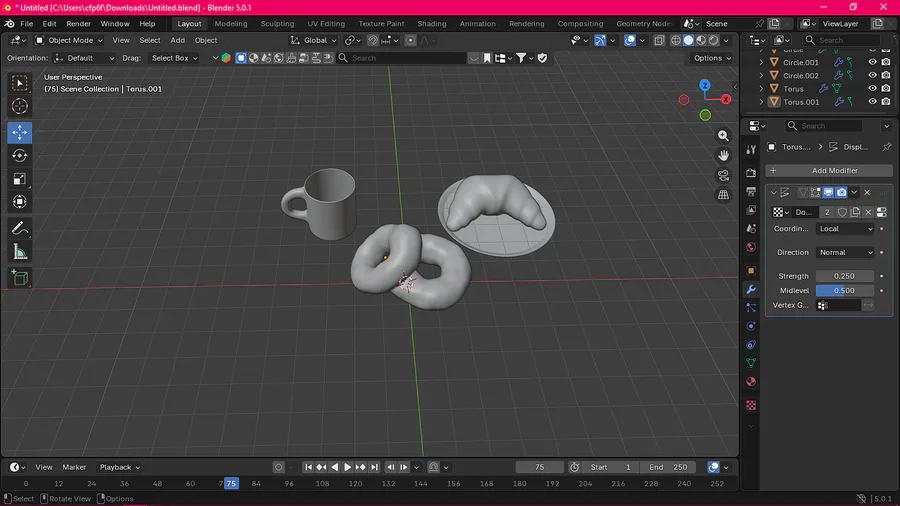The image size is (900, 506).
Task: Select the Add Cube tool
Action: [20, 278]
